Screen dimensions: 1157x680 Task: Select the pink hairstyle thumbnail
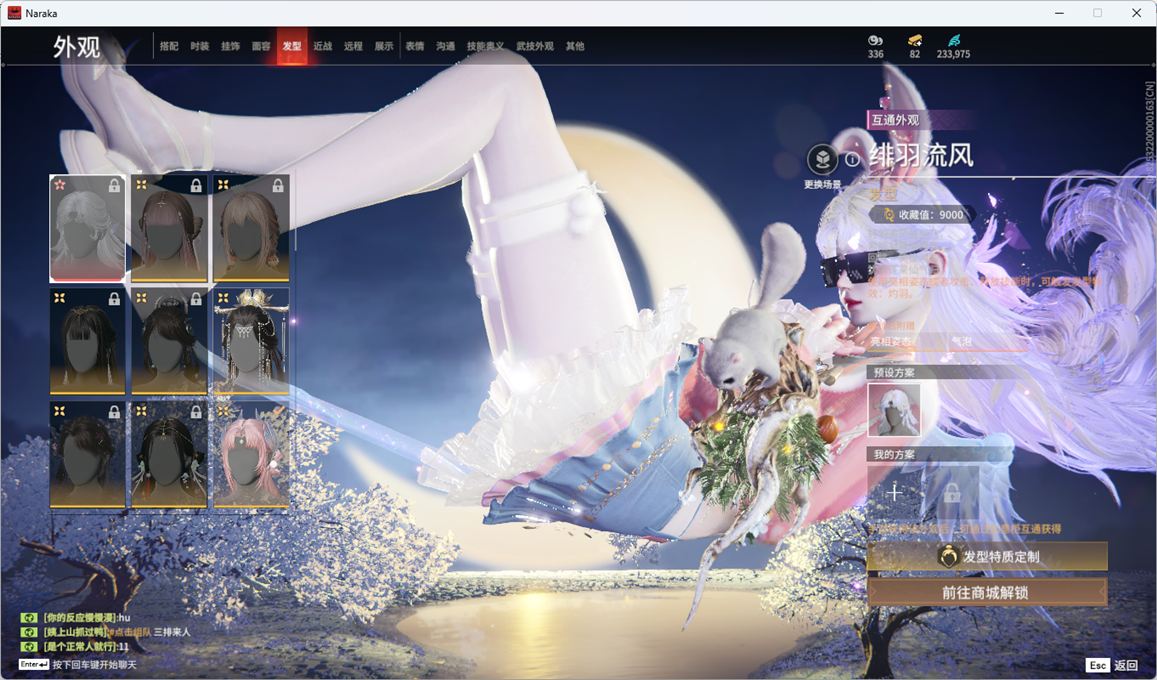[x=251, y=455]
